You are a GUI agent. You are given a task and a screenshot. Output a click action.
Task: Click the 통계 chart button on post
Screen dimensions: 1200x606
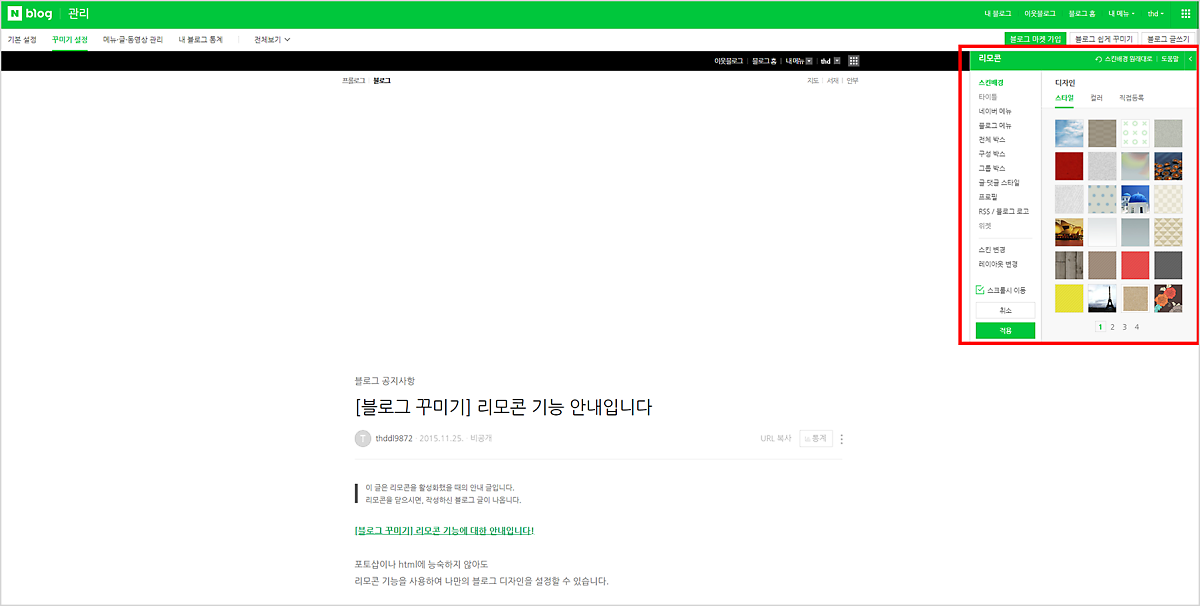tap(815, 438)
